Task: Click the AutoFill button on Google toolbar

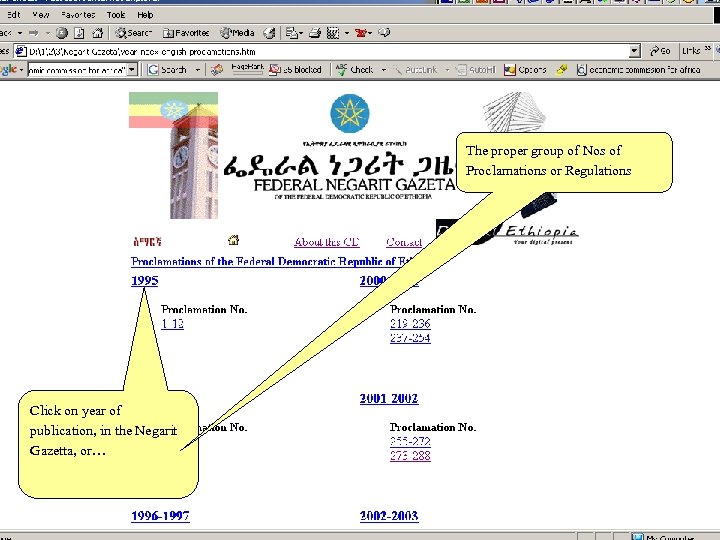Action: (x=476, y=70)
